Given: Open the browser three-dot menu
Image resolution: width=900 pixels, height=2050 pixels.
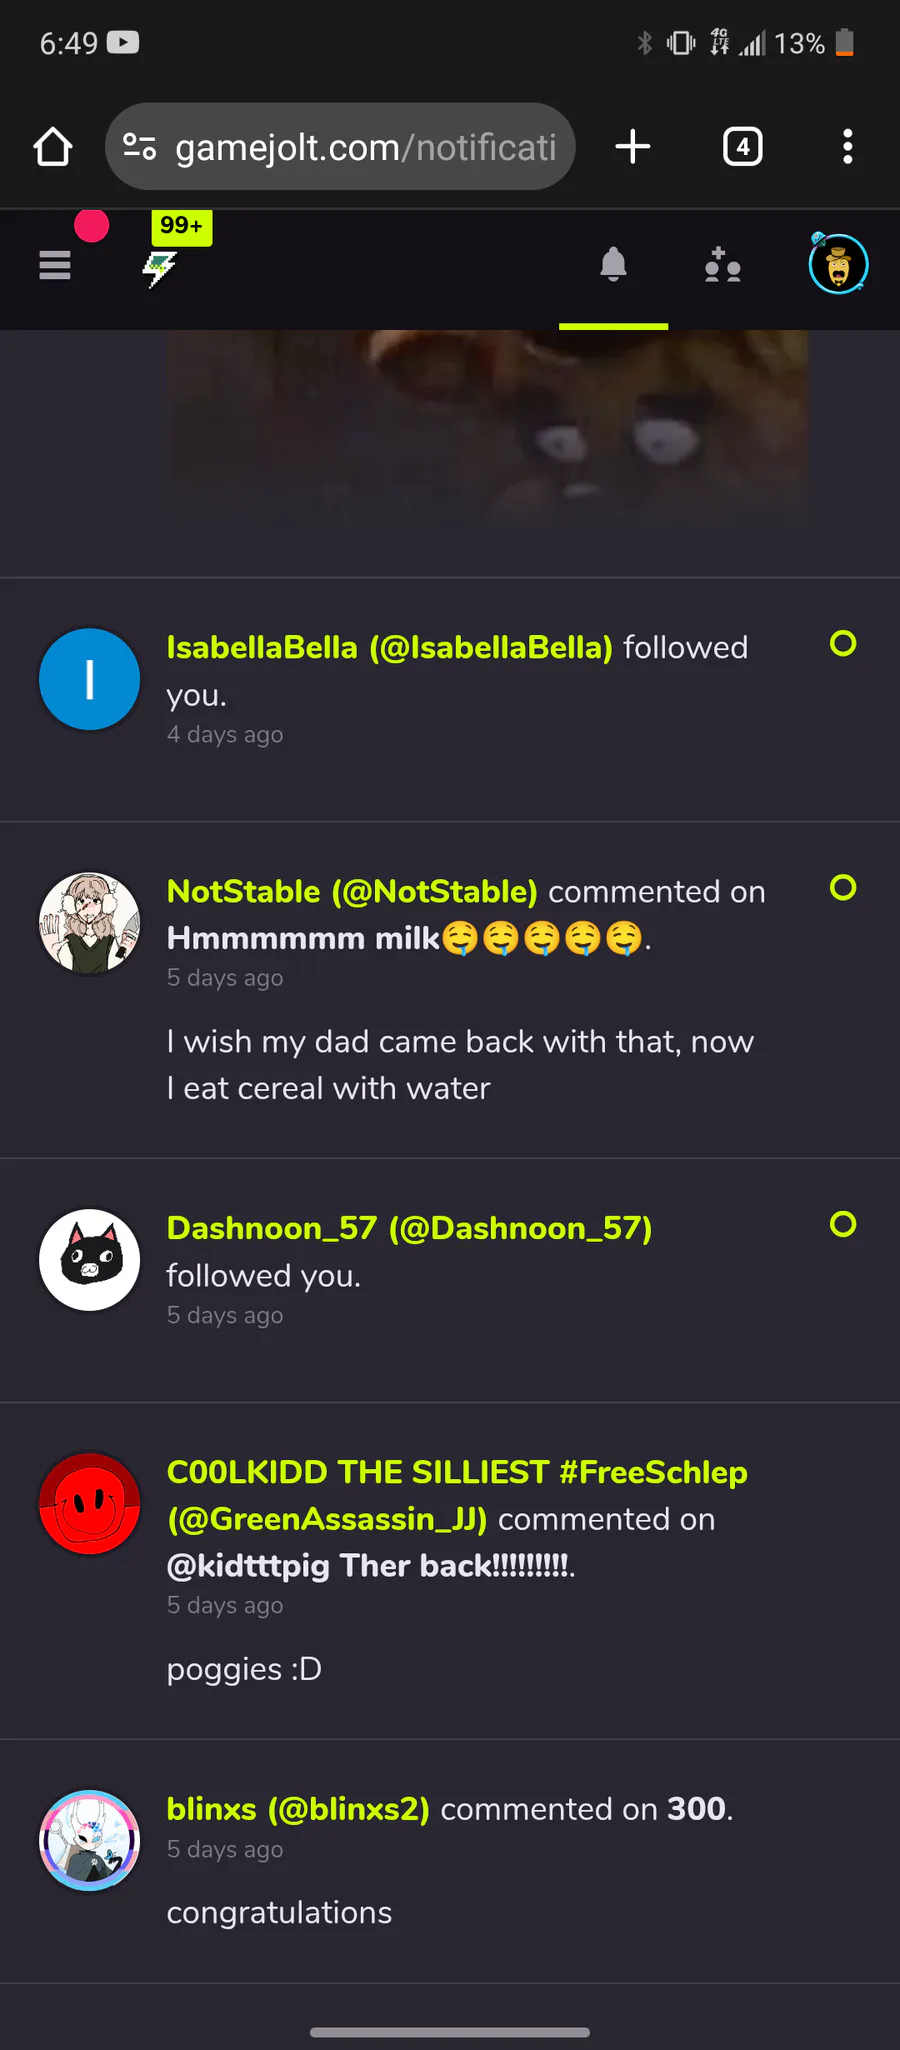Looking at the screenshot, I should pyautogui.click(x=847, y=147).
